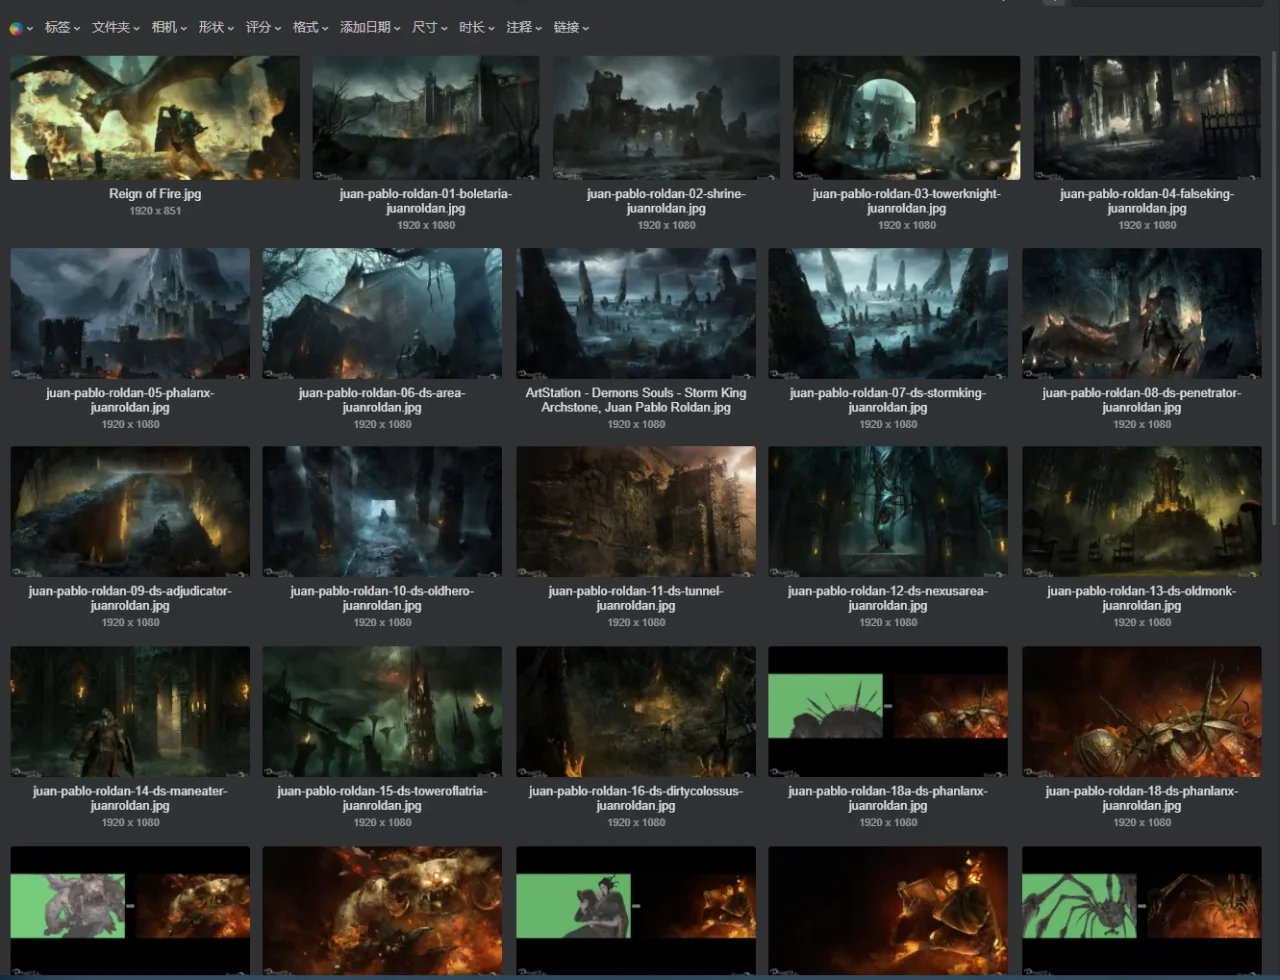Image resolution: width=1280 pixels, height=980 pixels.
Task: Select the 18-ds-phanlanx thumbnail
Action: pos(1142,711)
